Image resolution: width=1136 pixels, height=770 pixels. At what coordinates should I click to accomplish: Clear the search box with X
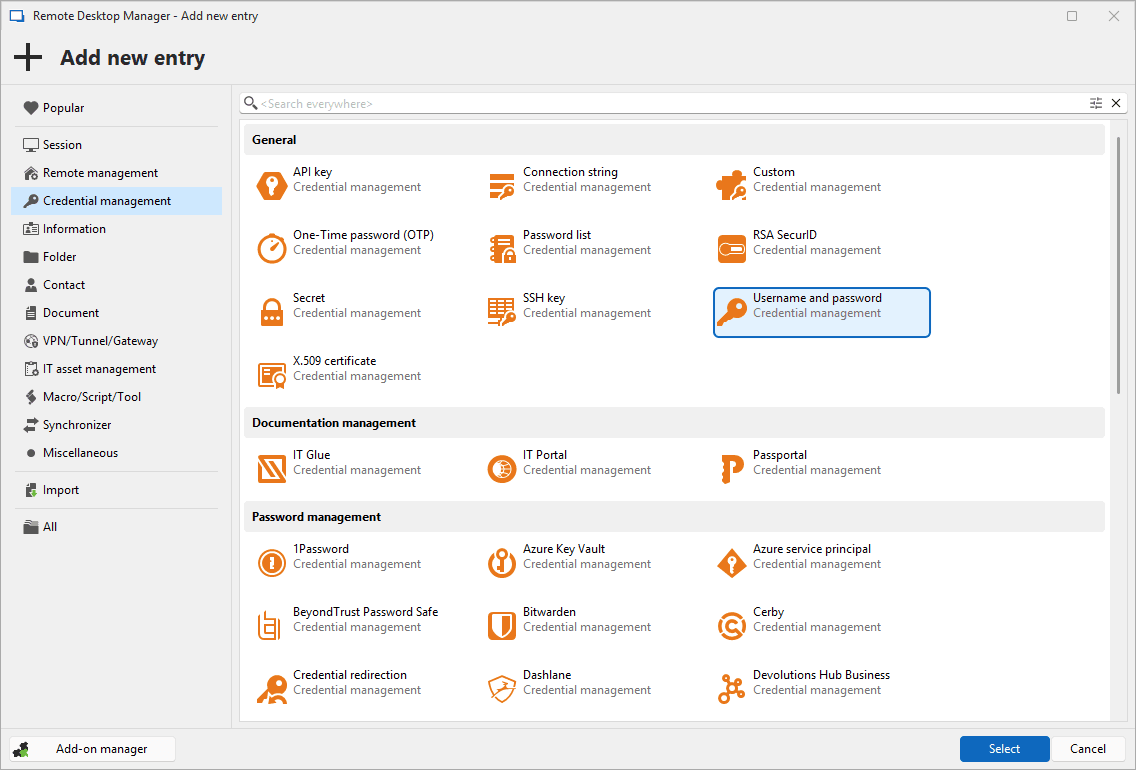tap(1116, 103)
